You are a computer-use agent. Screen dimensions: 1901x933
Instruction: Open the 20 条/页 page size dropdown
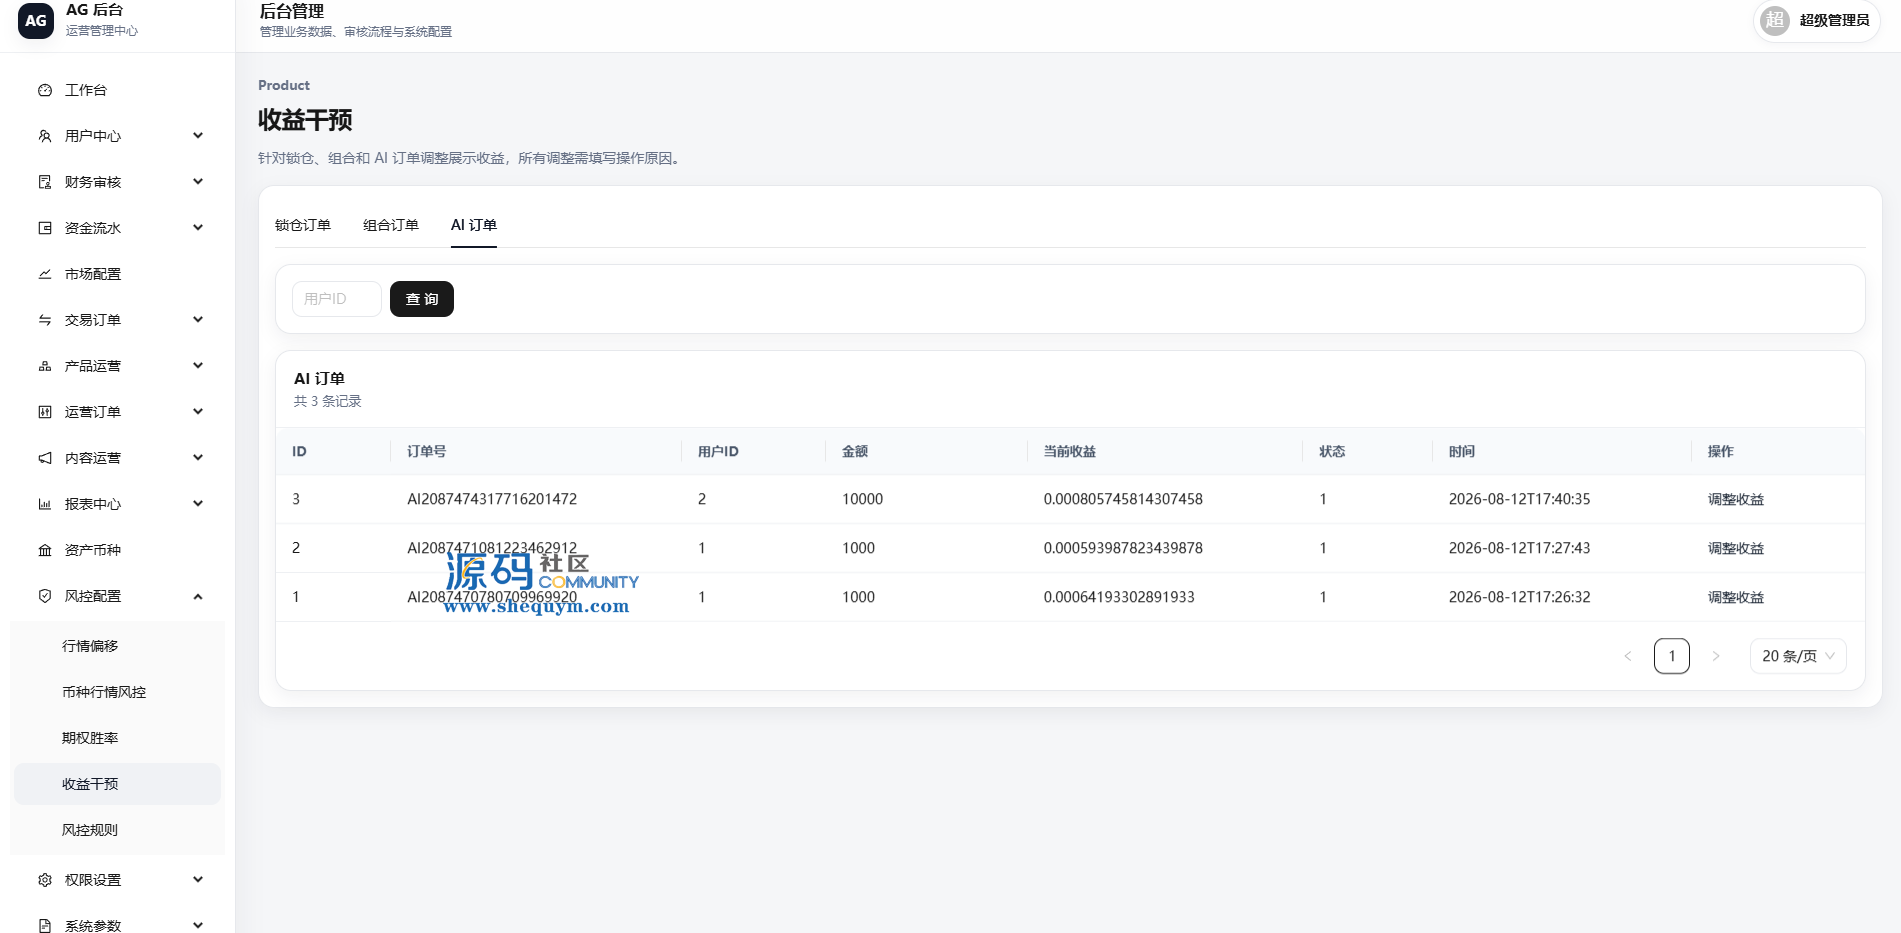coord(1798,656)
